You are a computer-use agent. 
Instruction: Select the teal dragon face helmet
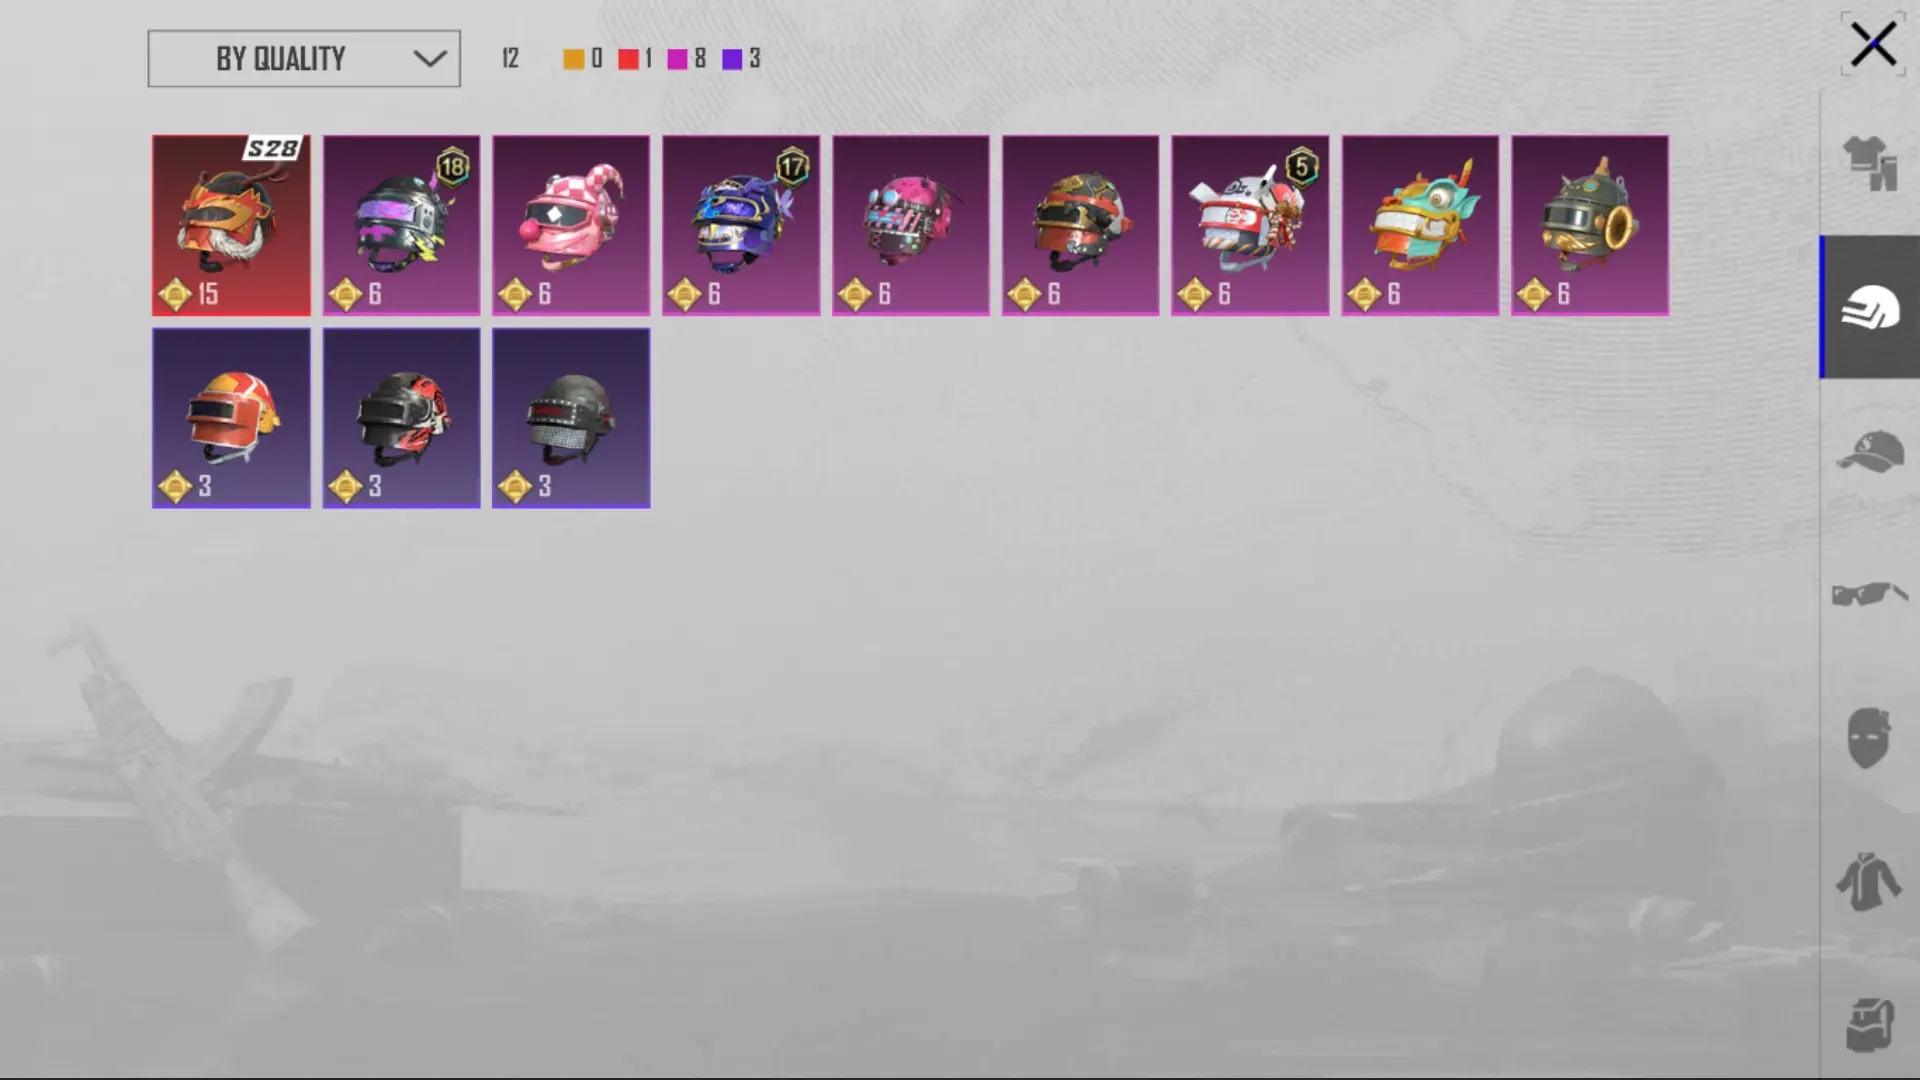(1420, 225)
